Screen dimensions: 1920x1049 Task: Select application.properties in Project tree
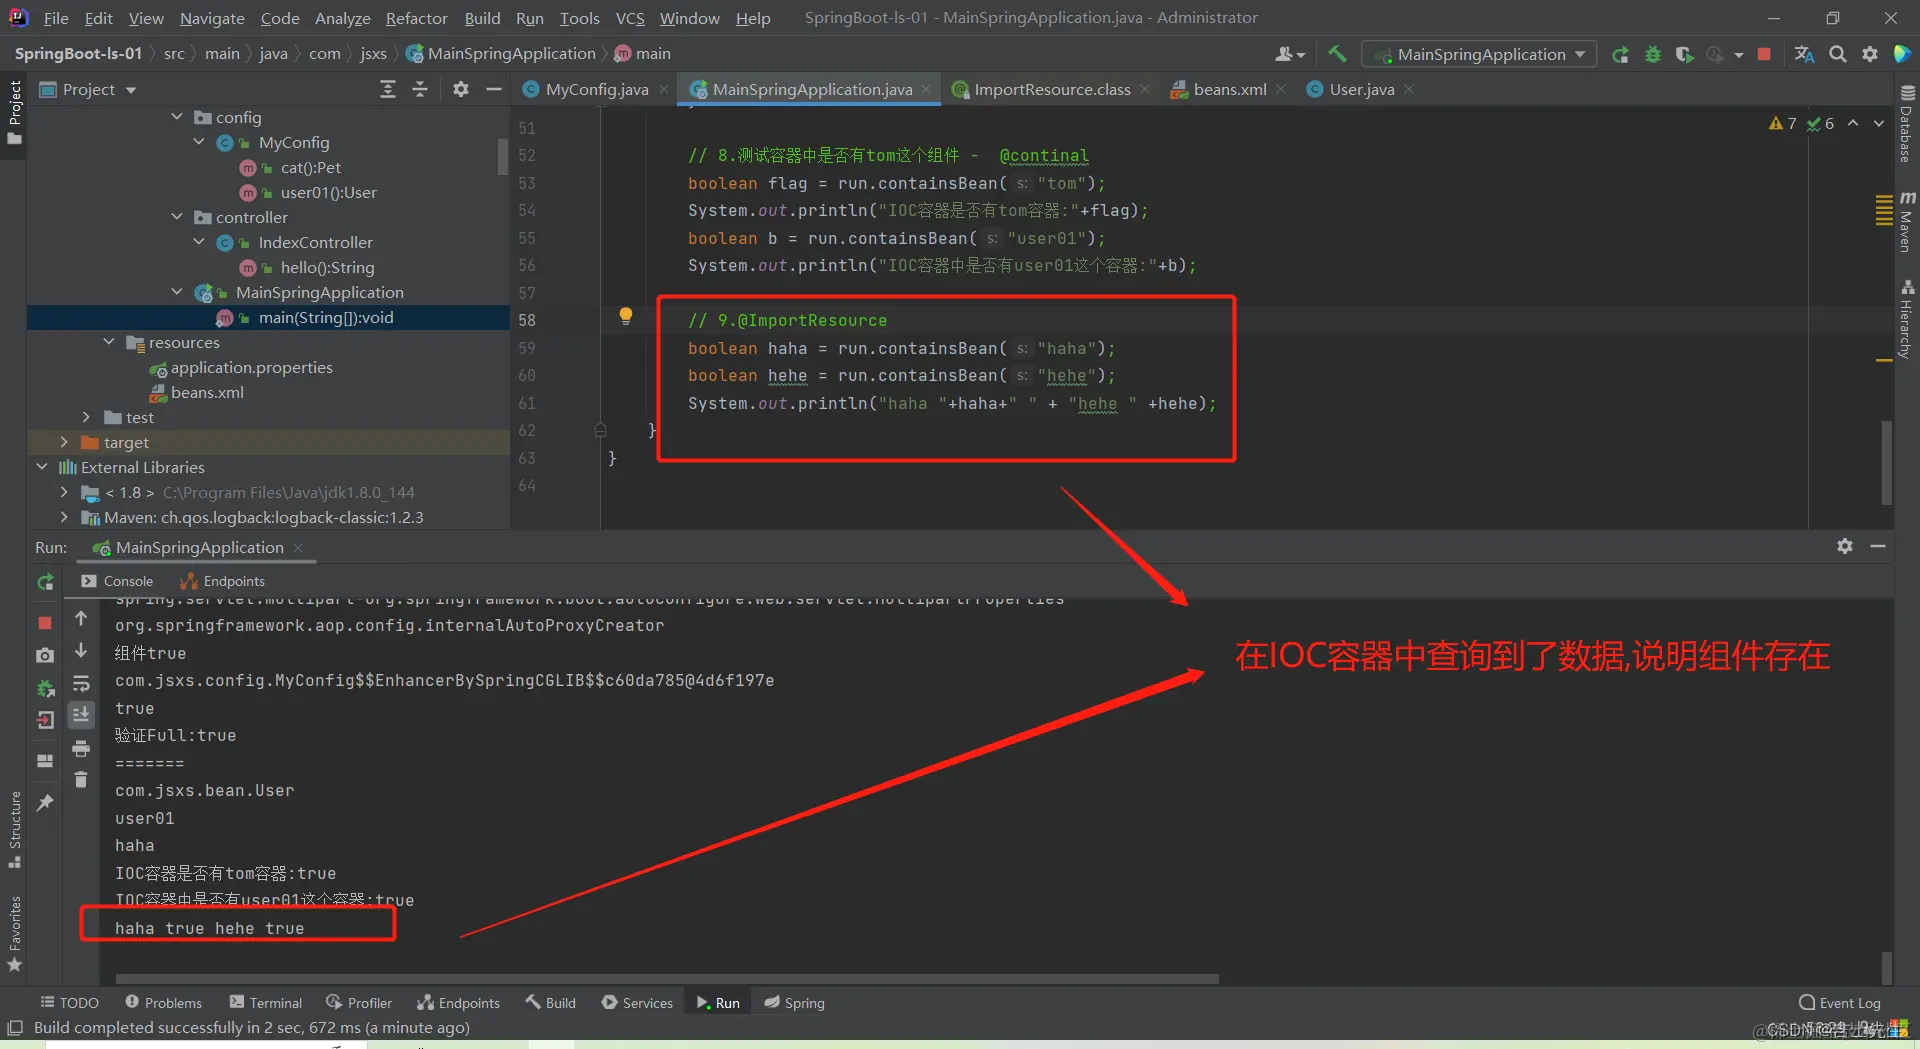[x=251, y=367]
